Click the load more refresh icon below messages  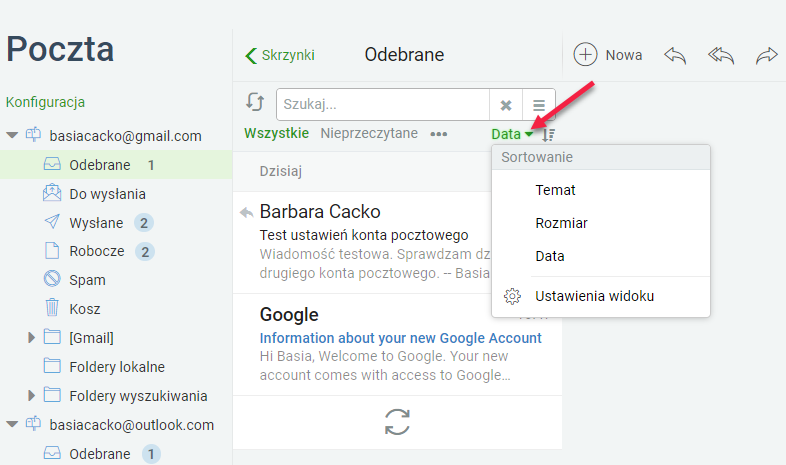point(397,422)
